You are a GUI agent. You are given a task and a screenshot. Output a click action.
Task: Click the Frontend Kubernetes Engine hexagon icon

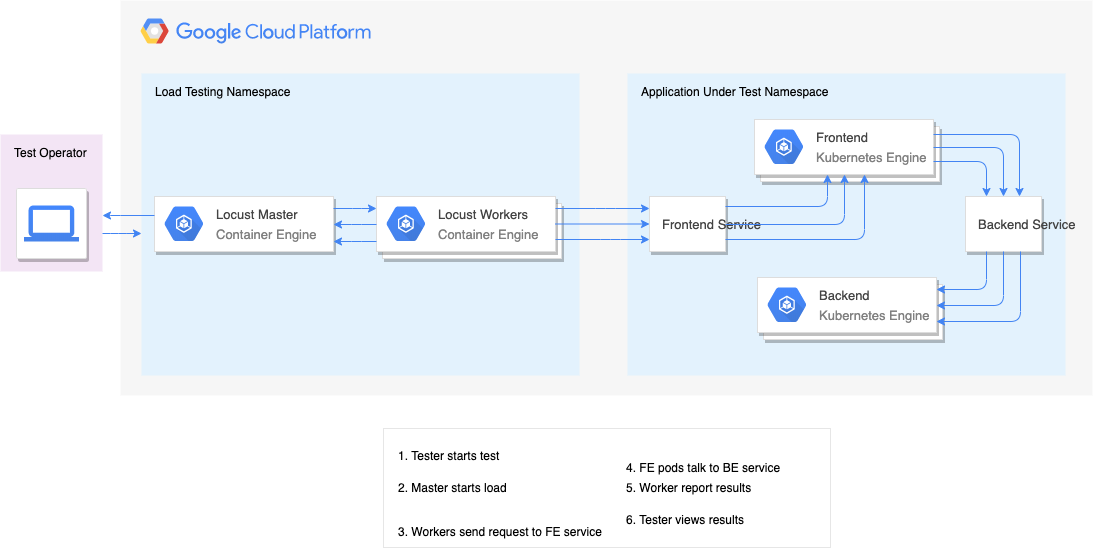784,147
